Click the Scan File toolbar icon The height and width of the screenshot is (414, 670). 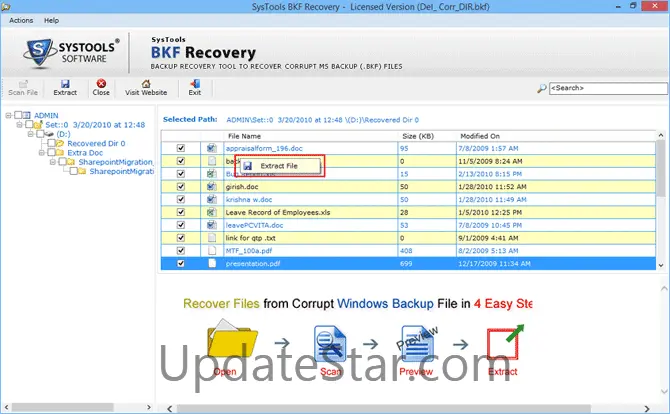click(23, 83)
